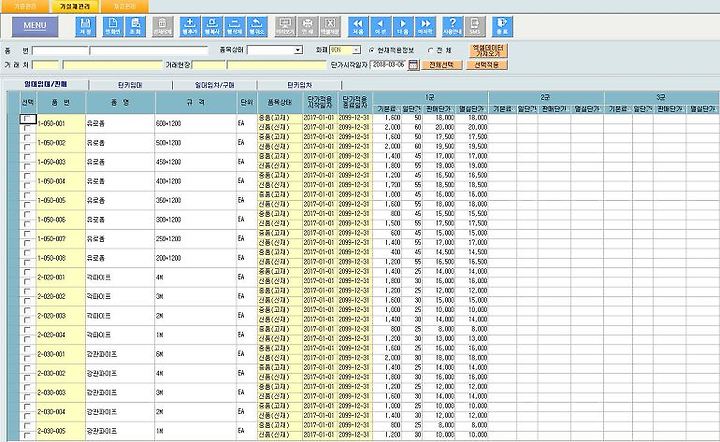The width and height of the screenshot is (720, 442).
Task: Go to previous record with 이전 icon
Action: 381,27
